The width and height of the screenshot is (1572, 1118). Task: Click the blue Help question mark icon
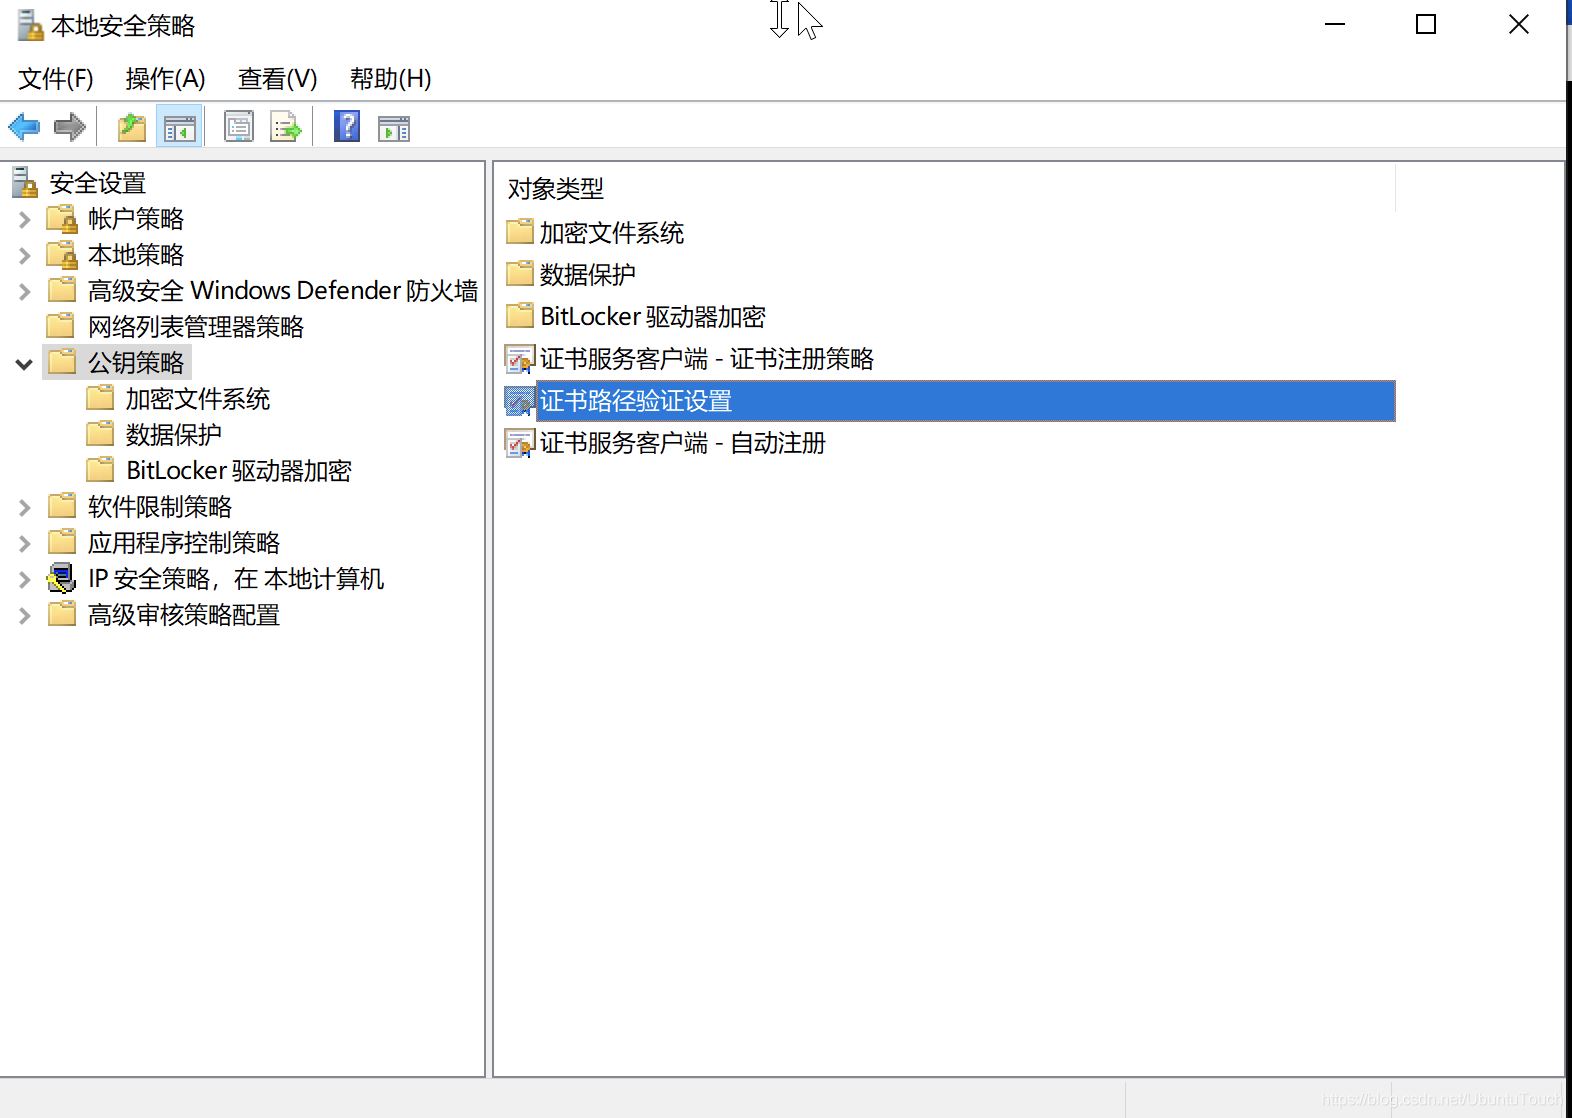pos(347,127)
